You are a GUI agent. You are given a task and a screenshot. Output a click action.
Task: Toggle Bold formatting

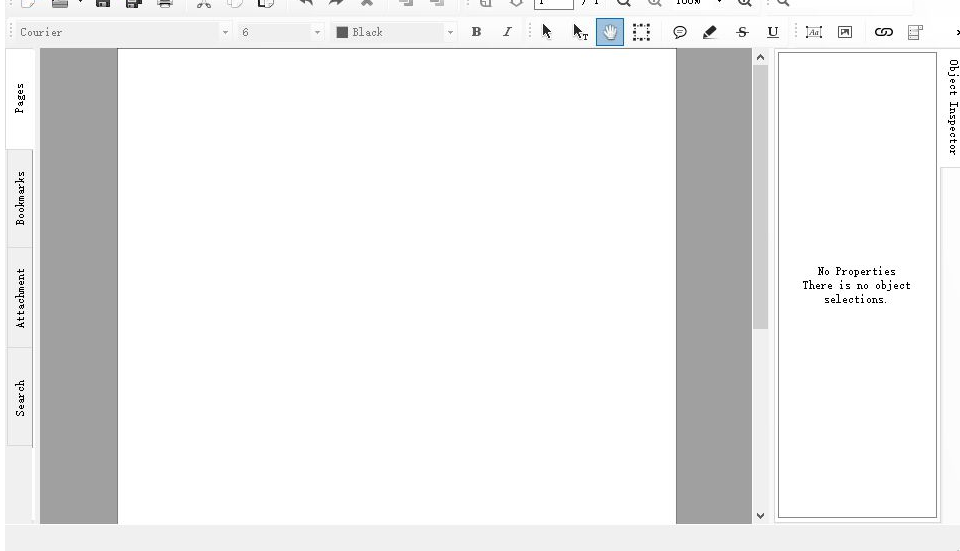[476, 32]
